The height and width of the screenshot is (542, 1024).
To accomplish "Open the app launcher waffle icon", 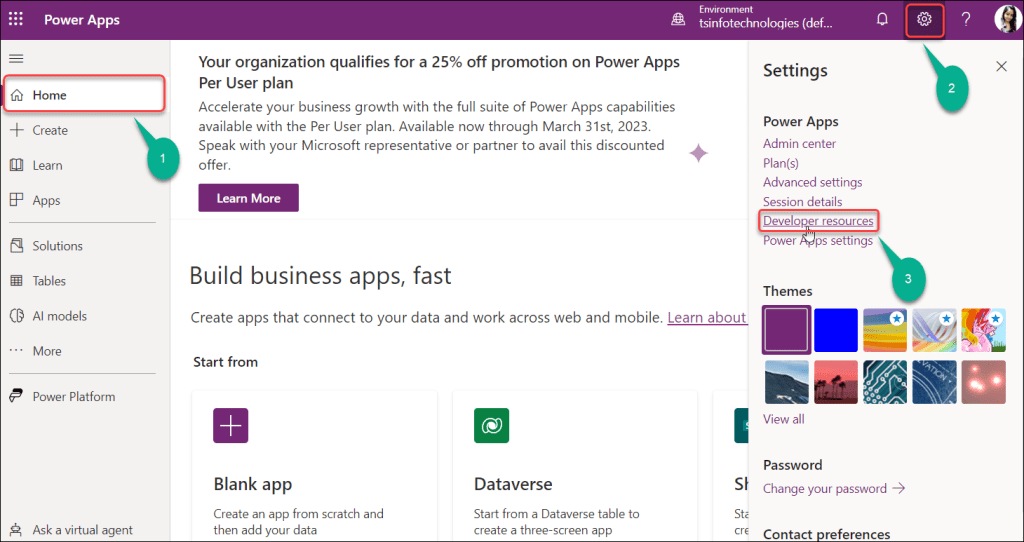I will [x=16, y=19].
